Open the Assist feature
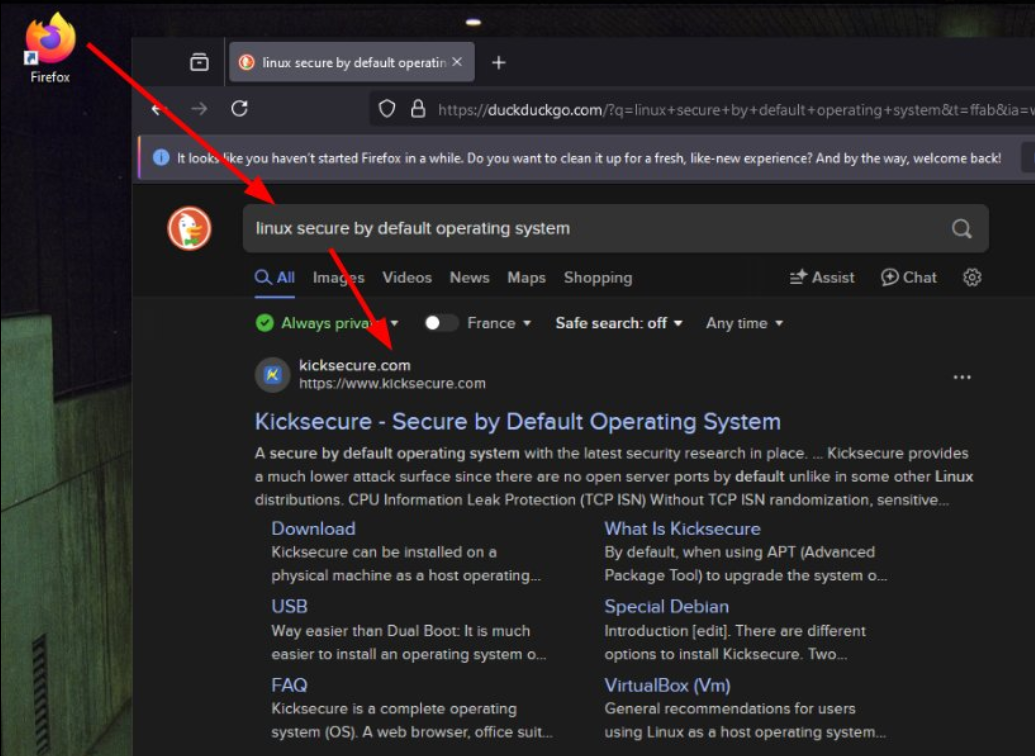Viewport: 1035px width, 756px height. point(822,278)
